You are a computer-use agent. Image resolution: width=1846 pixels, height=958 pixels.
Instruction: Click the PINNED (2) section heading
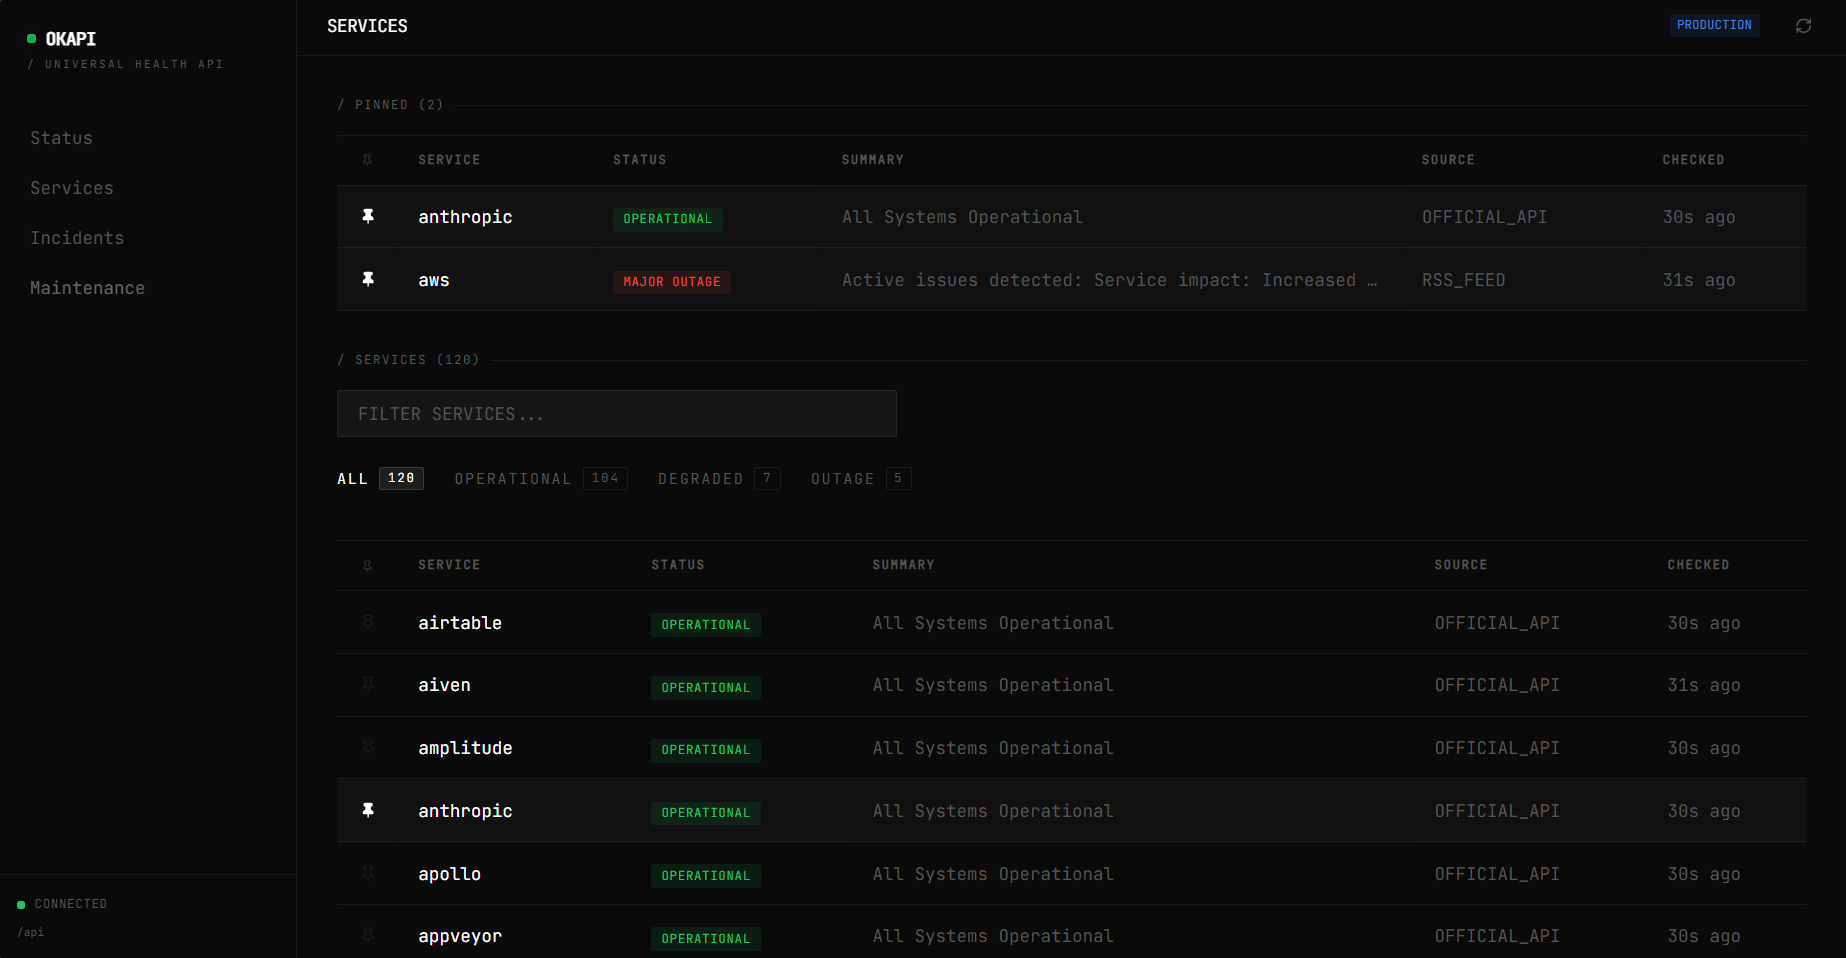[x=390, y=105]
